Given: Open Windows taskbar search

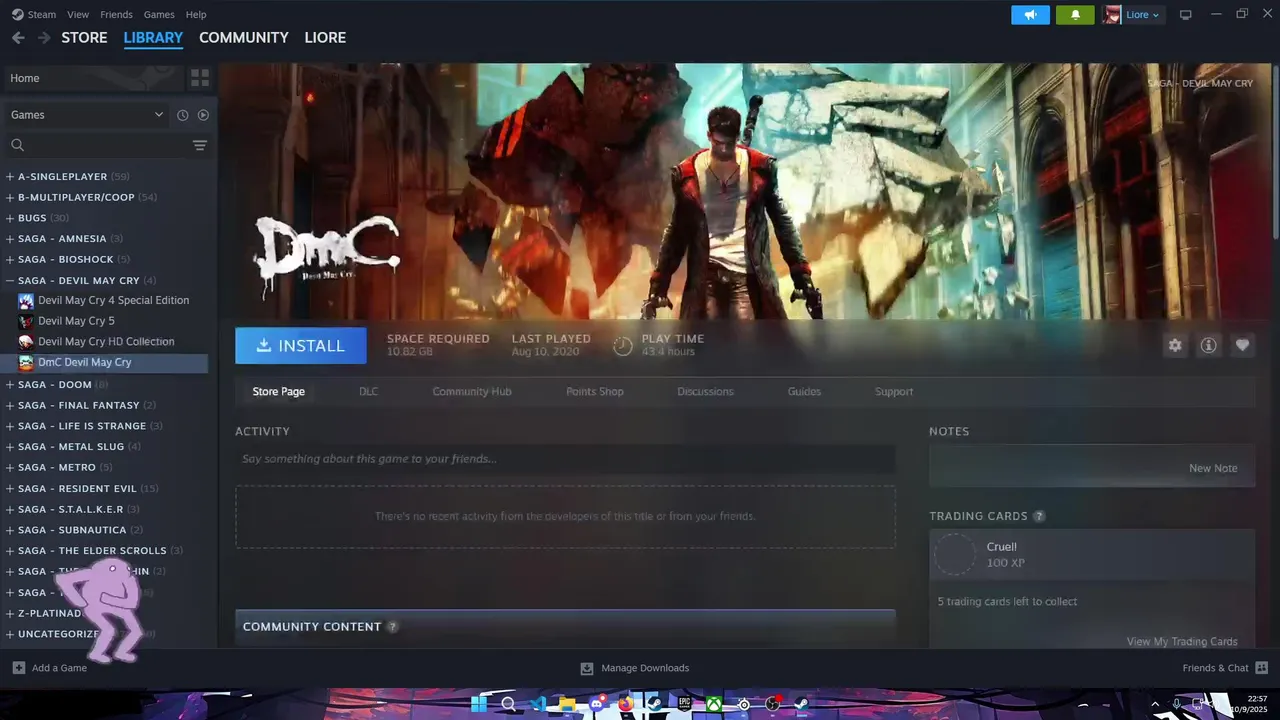Looking at the screenshot, I should point(508,704).
